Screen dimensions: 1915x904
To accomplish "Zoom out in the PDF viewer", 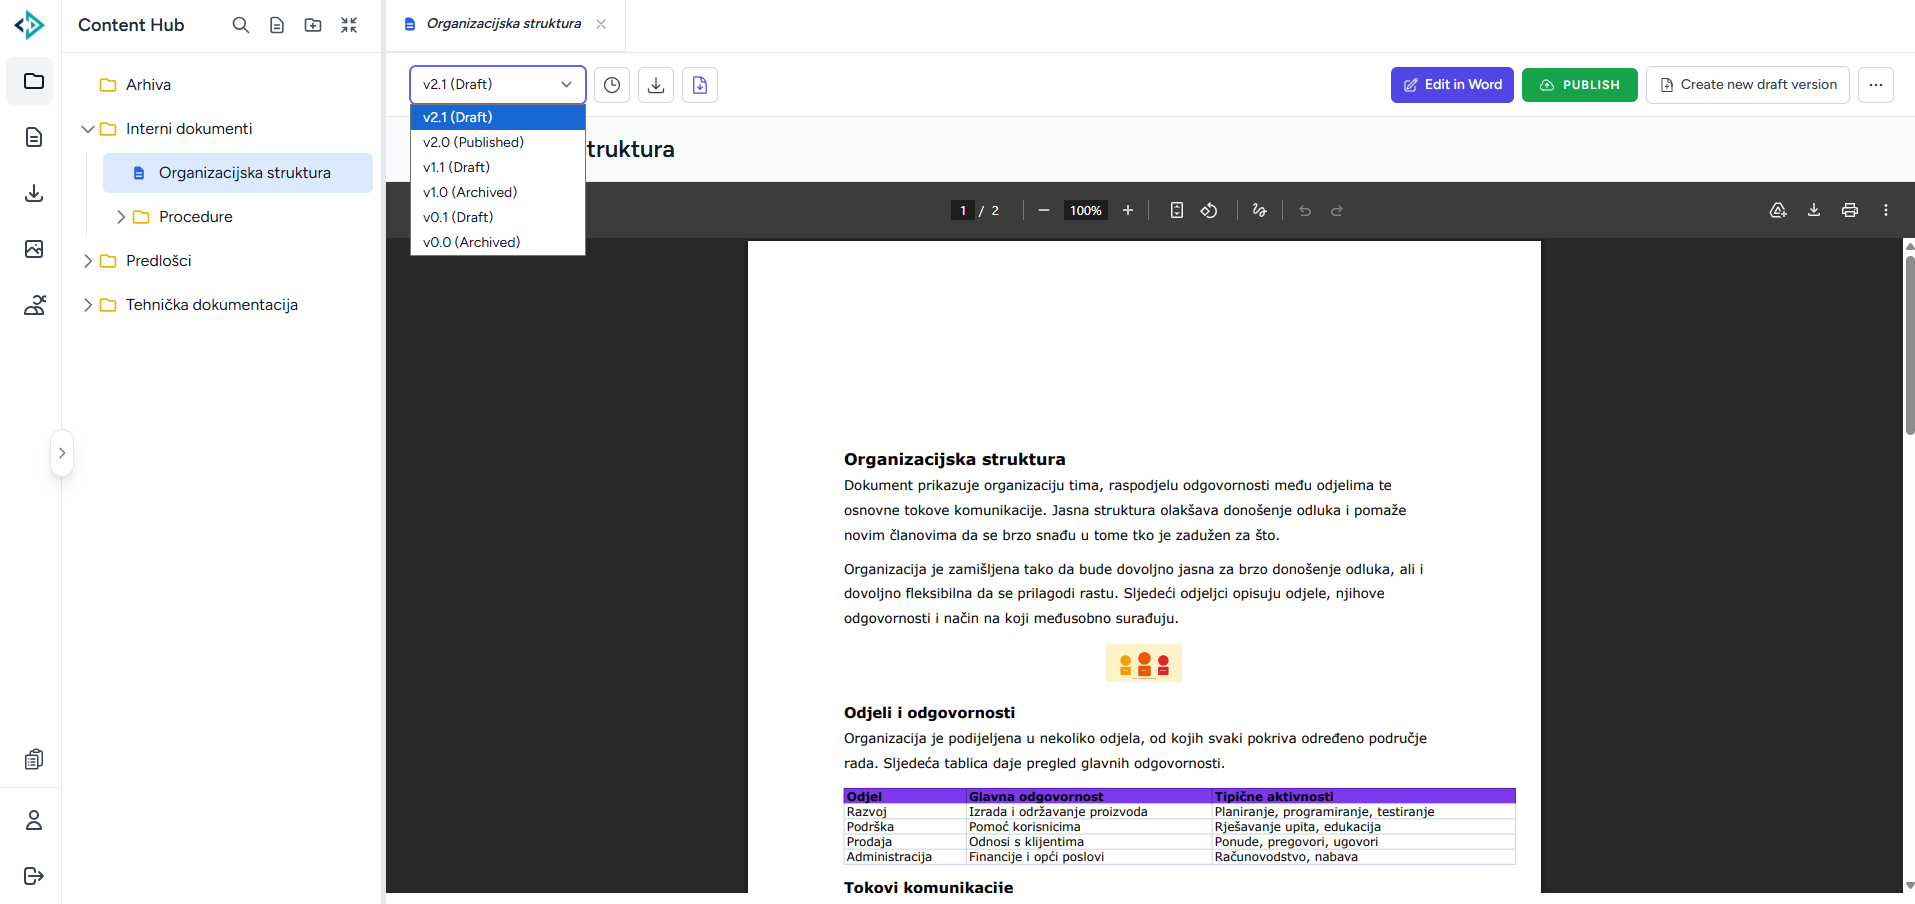I will (x=1044, y=210).
